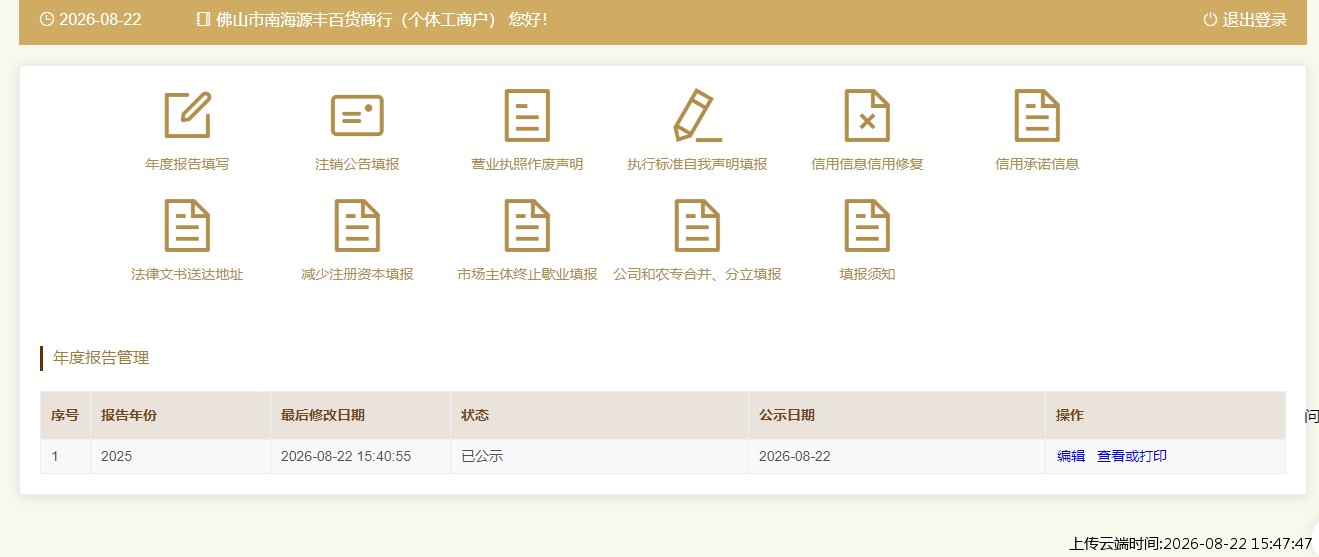The width and height of the screenshot is (1319, 557).
Task: Click the 注销公告填报 label
Action: (357, 164)
